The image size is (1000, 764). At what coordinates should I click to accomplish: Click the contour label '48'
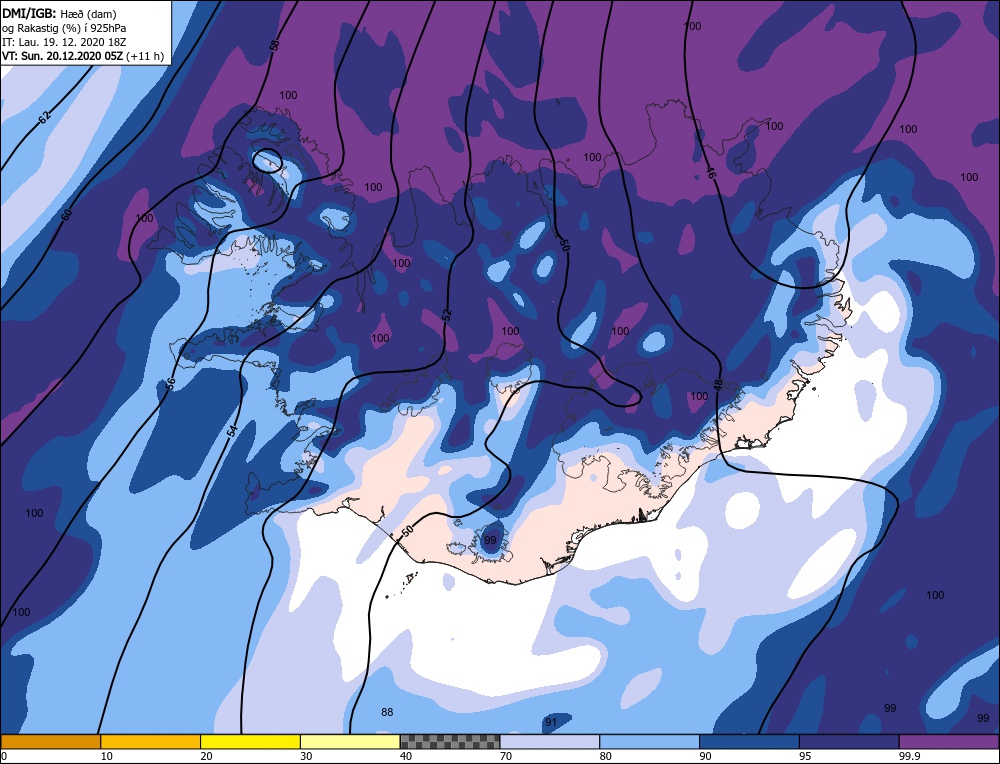[717, 385]
